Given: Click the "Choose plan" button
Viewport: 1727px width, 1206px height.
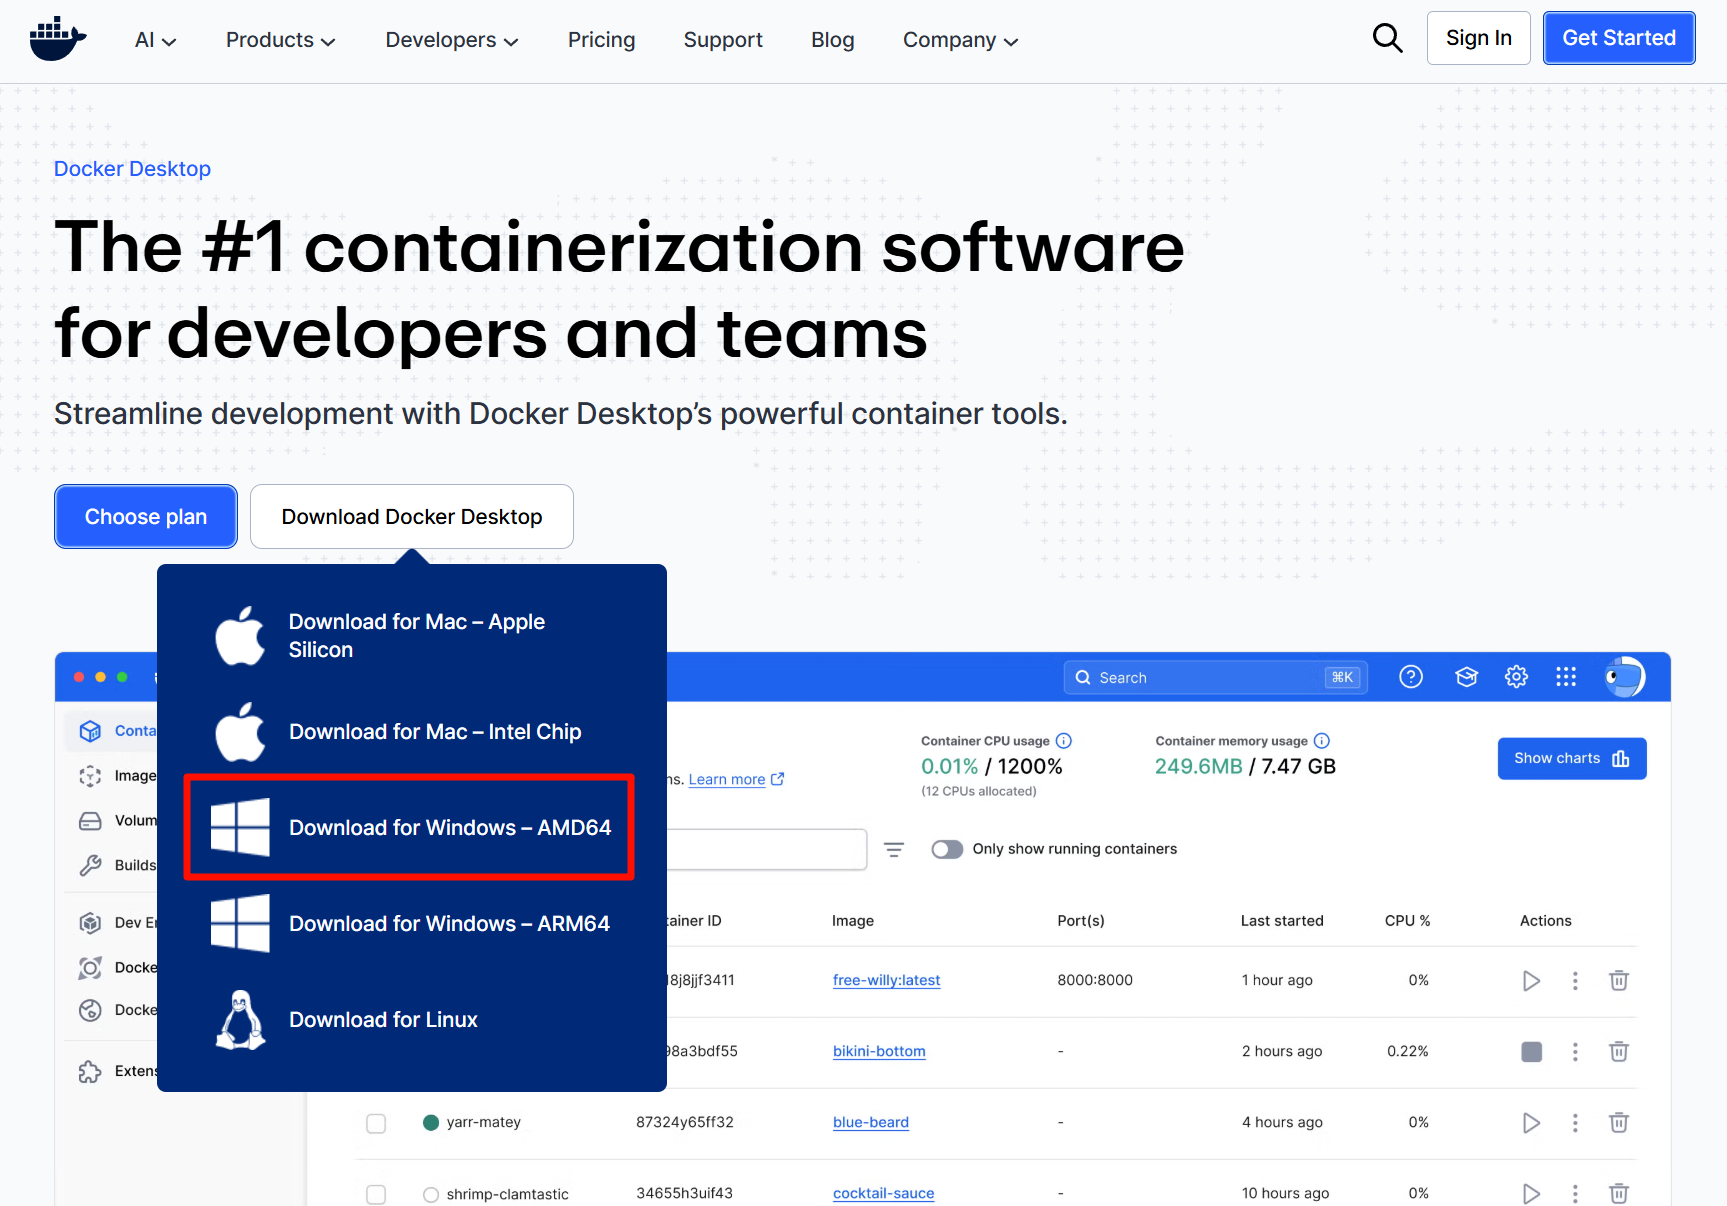Looking at the screenshot, I should (x=145, y=516).
